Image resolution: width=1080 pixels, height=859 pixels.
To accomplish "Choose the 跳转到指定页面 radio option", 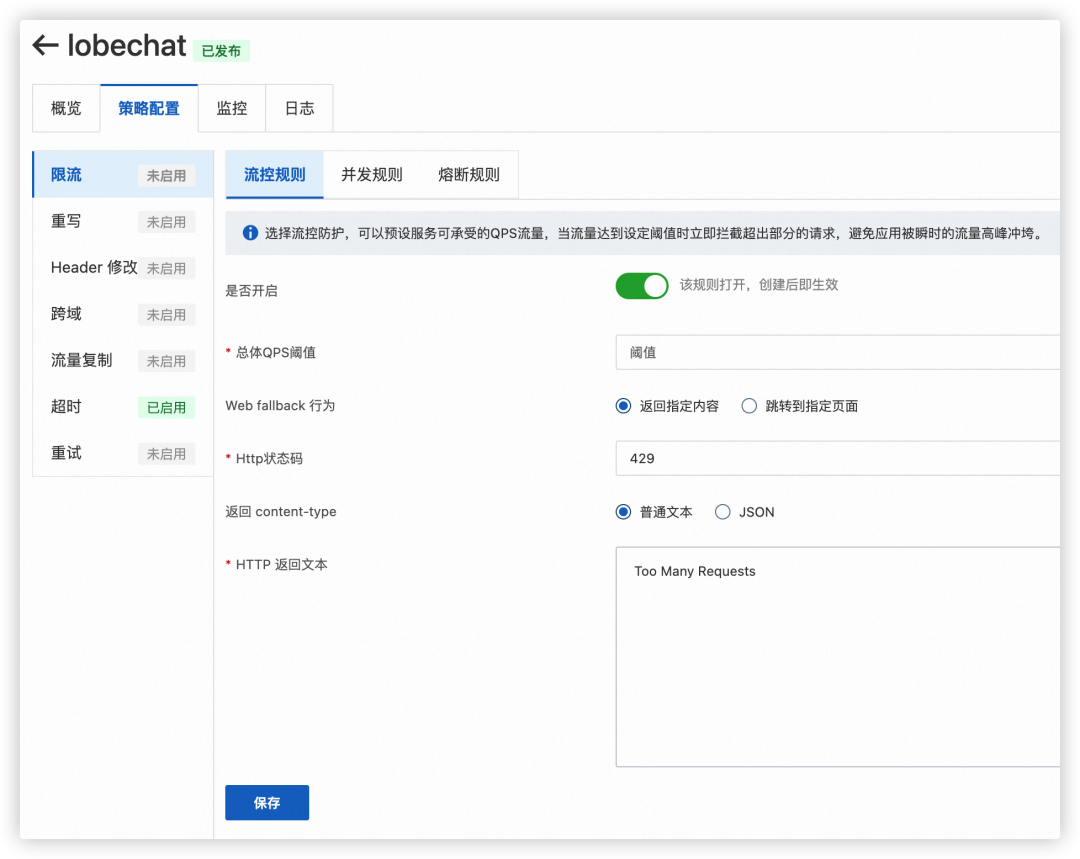I will click(x=749, y=406).
